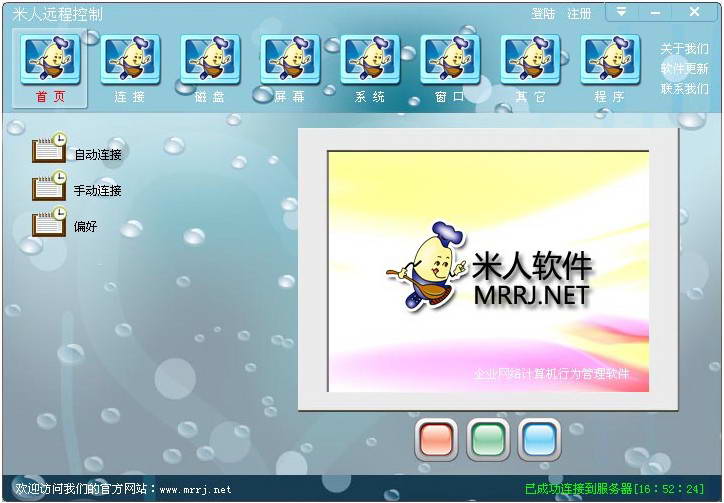Minimize the 米人远程控制 window
Viewport: 724px width, 503px height.
(655, 12)
